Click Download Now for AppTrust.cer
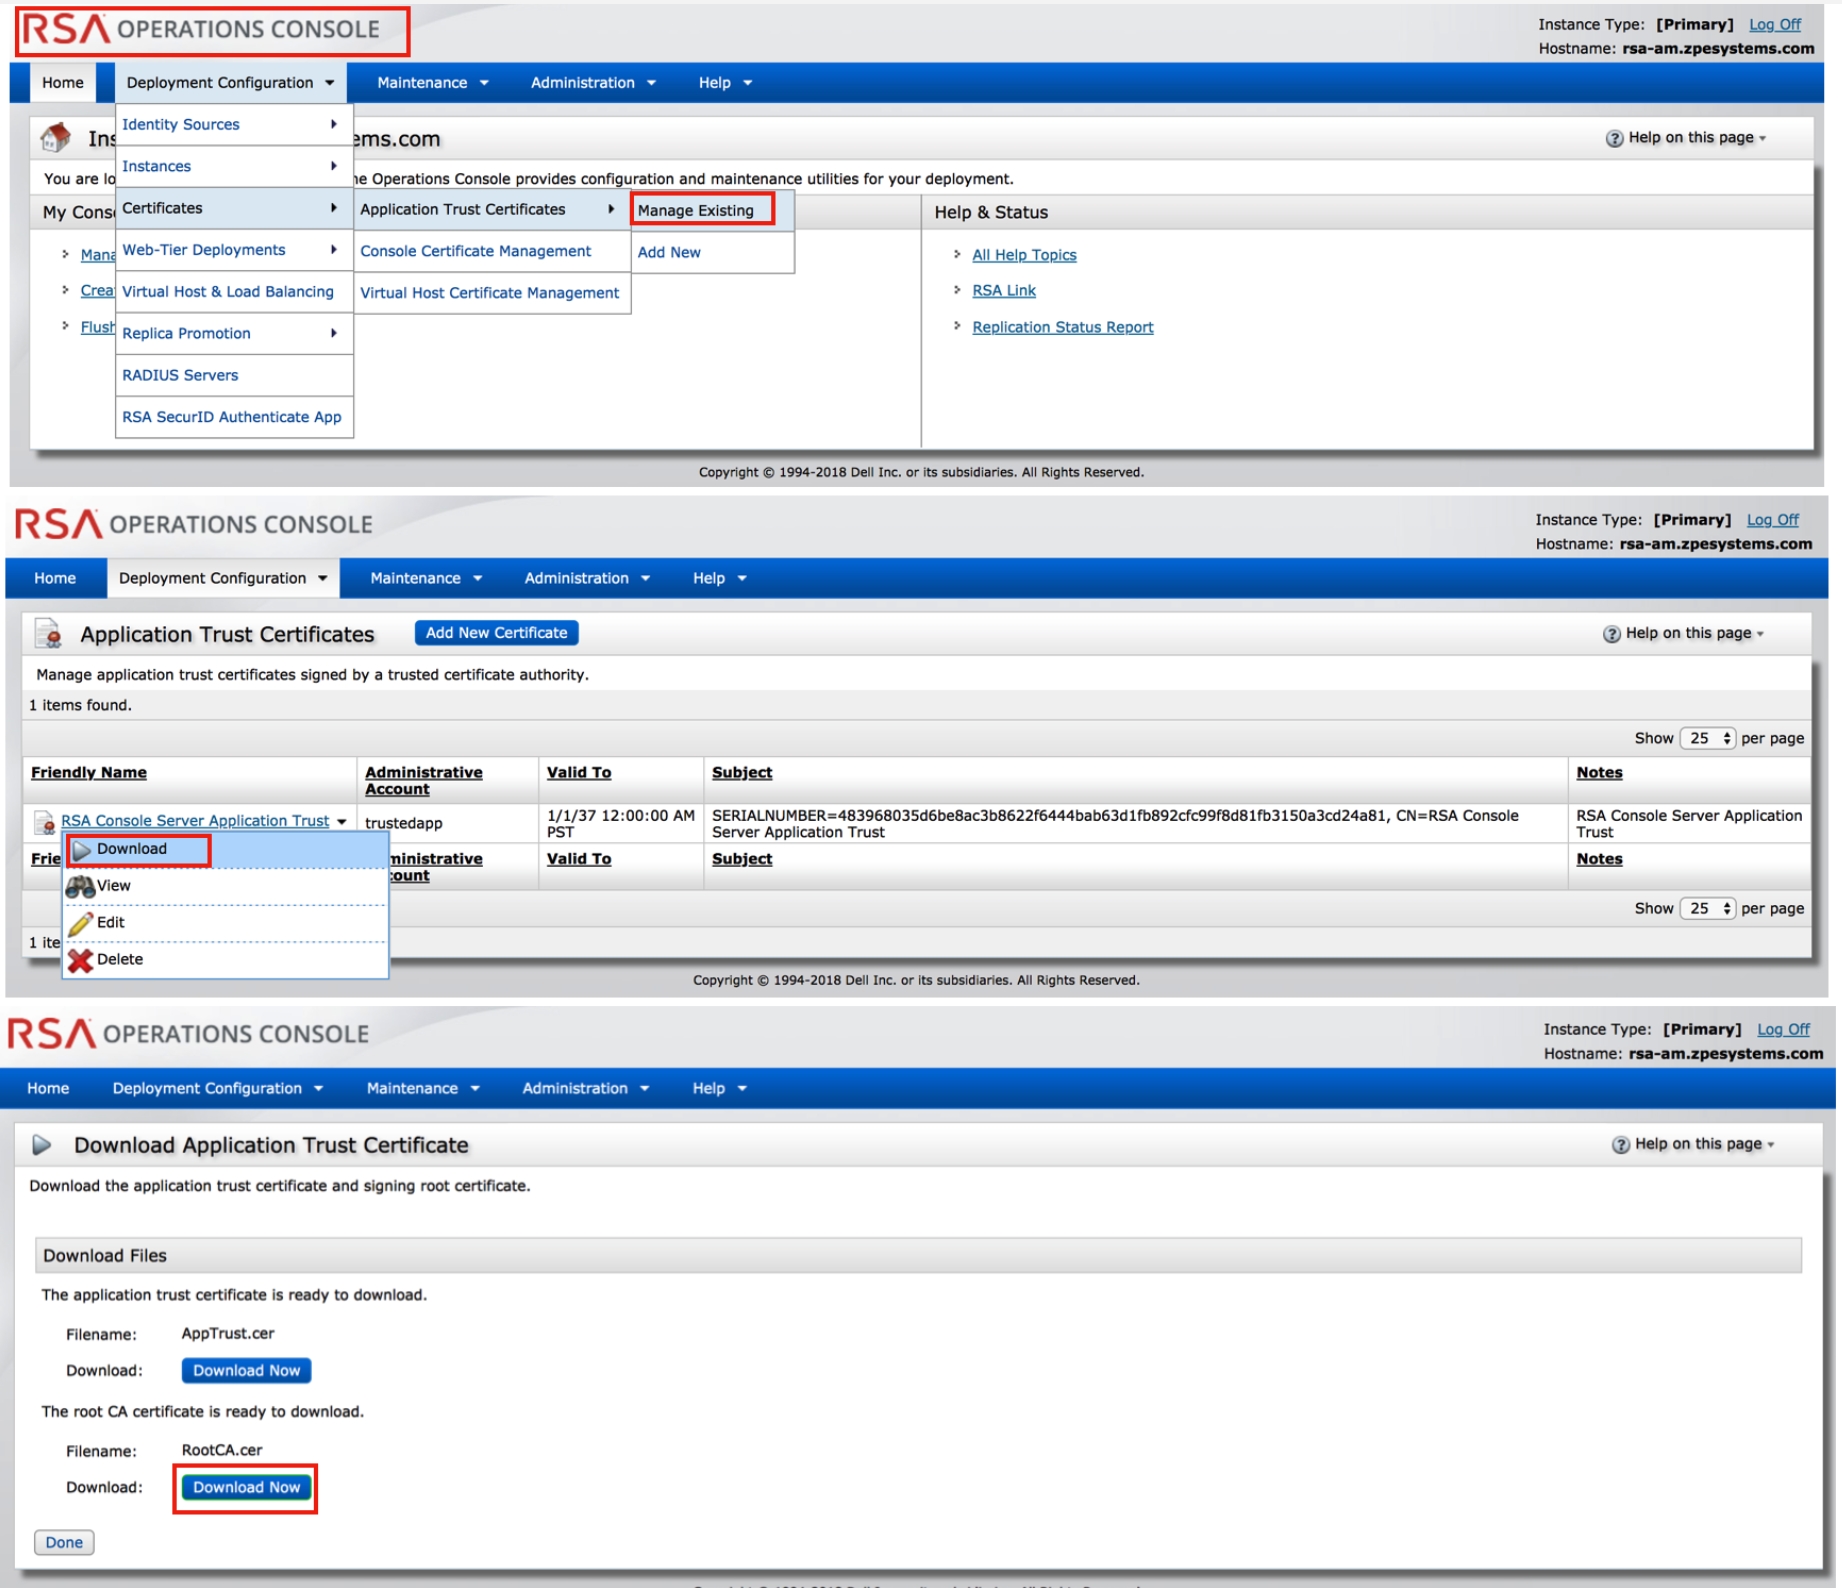The height and width of the screenshot is (1588, 1842). [x=247, y=1371]
